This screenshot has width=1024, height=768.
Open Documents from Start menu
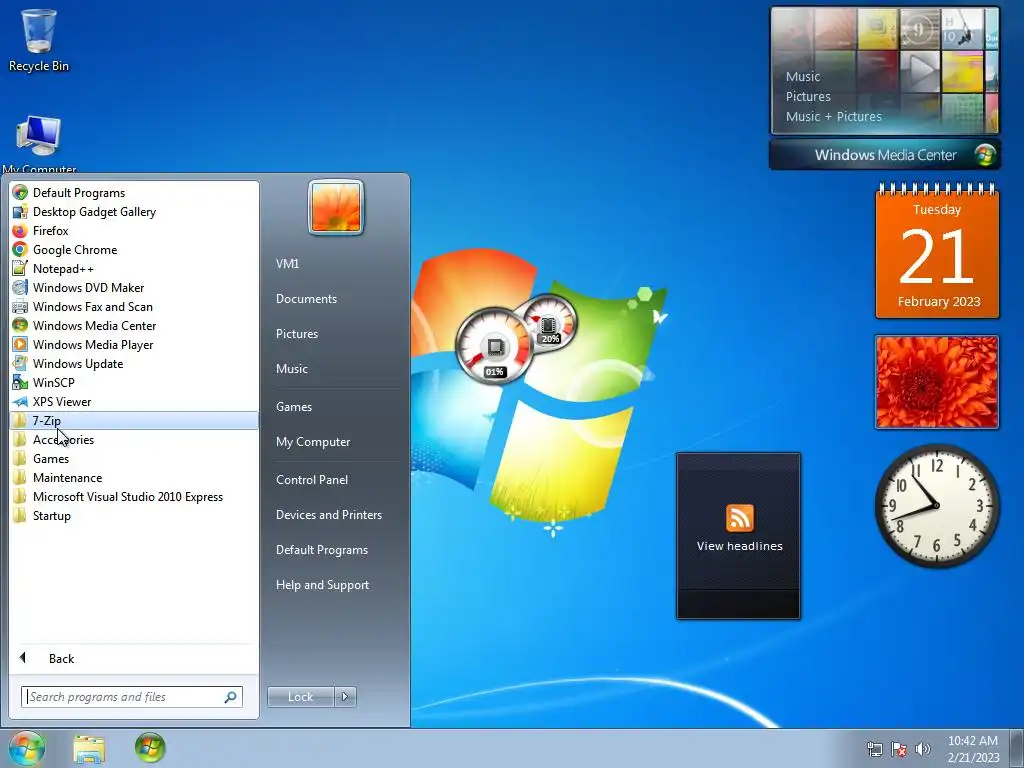coord(306,298)
